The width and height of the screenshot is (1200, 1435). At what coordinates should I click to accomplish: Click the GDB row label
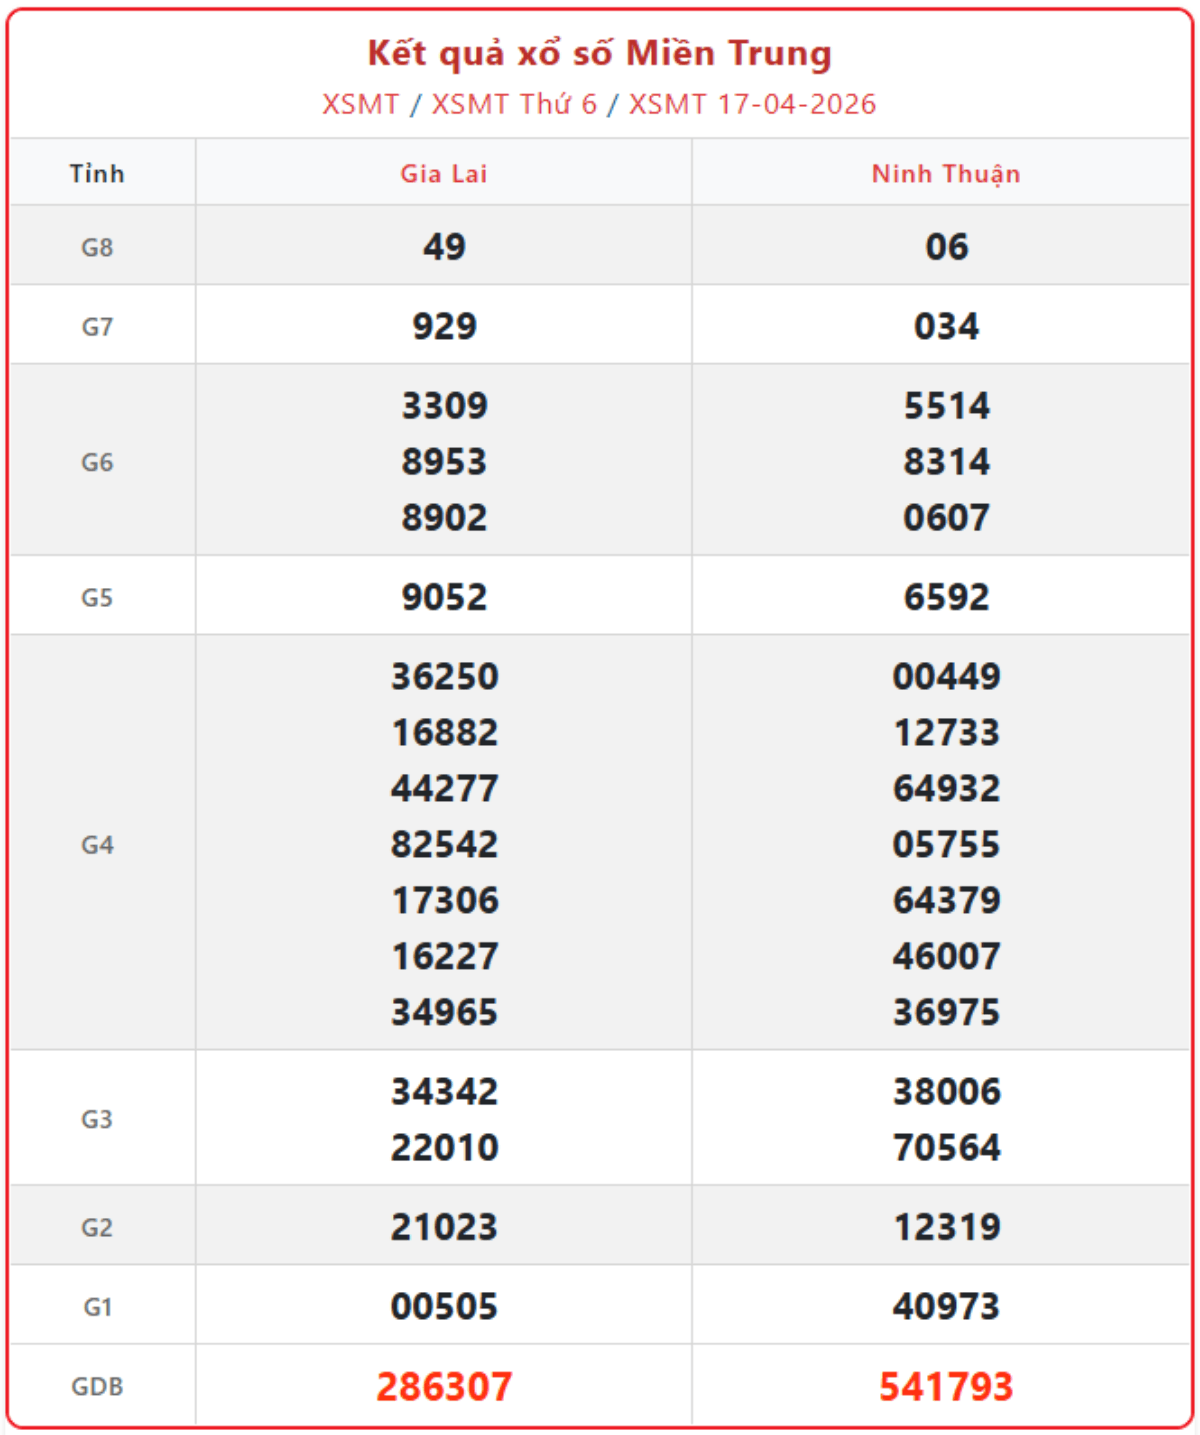[97, 1387]
